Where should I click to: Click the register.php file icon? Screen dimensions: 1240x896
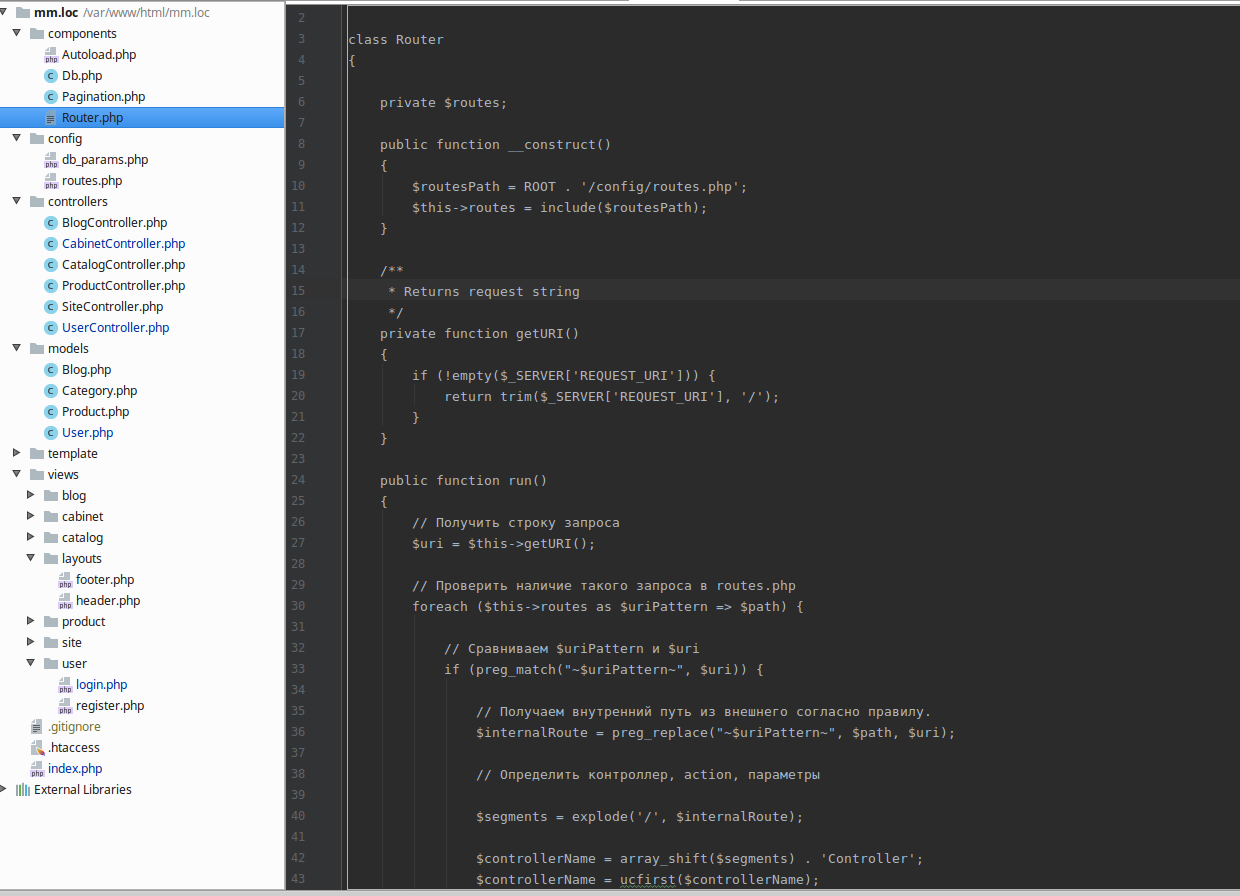(x=65, y=706)
